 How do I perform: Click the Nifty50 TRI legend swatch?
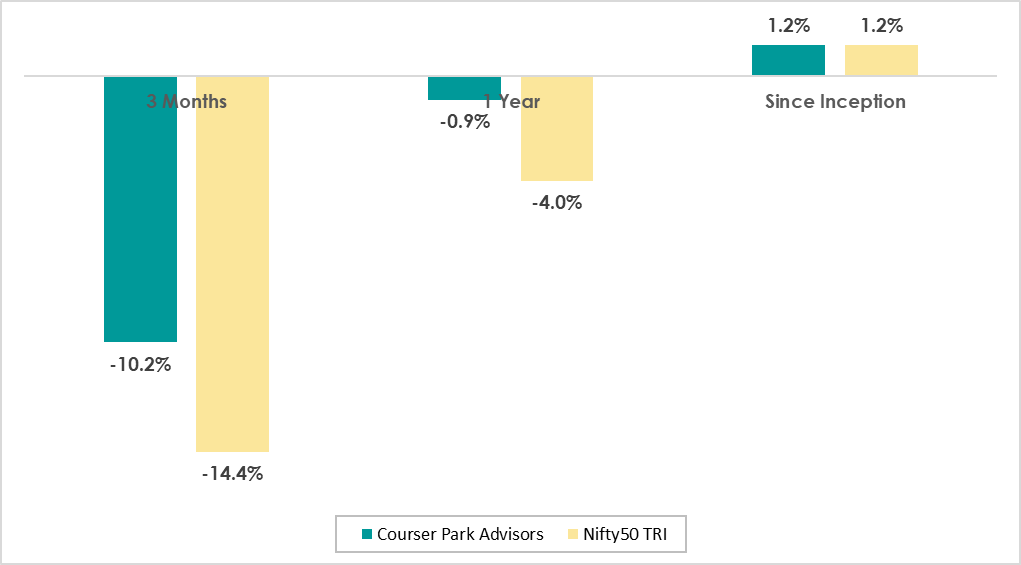pyautogui.click(x=573, y=535)
